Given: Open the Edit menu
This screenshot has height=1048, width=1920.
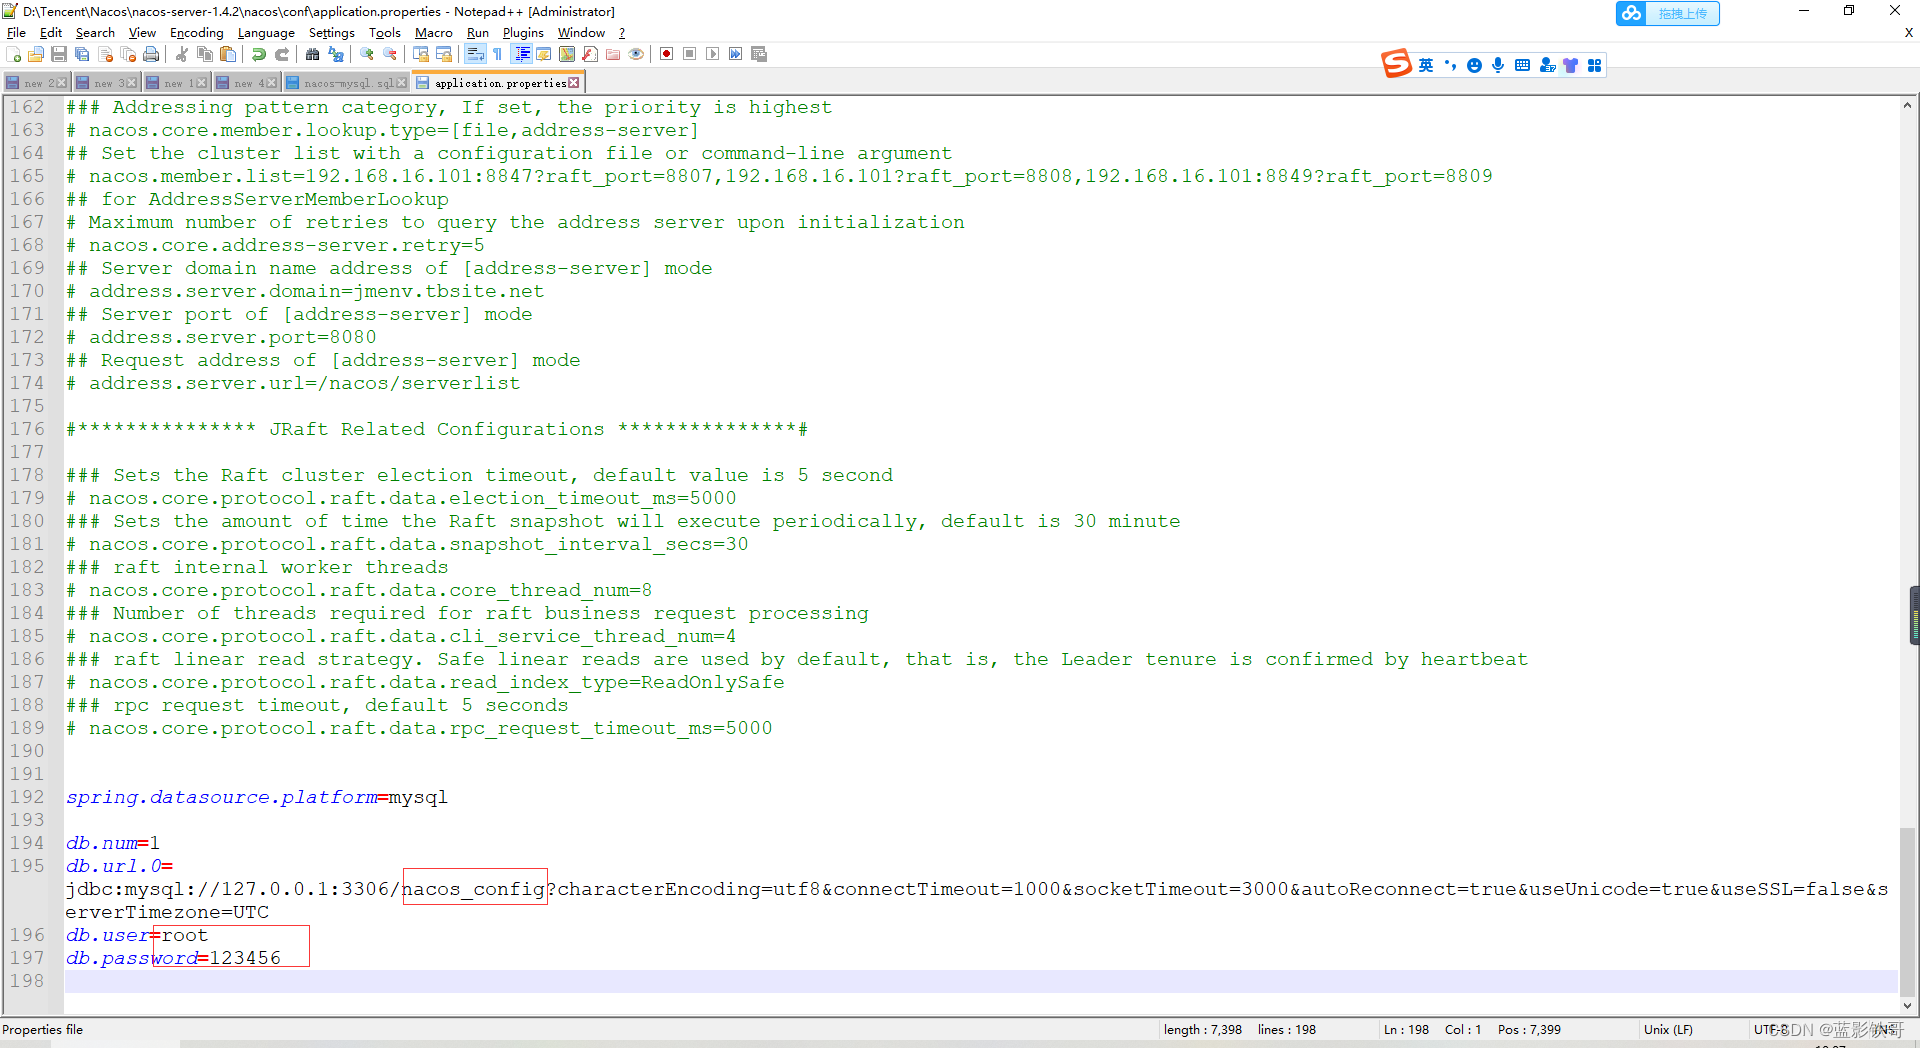Looking at the screenshot, I should point(51,33).
